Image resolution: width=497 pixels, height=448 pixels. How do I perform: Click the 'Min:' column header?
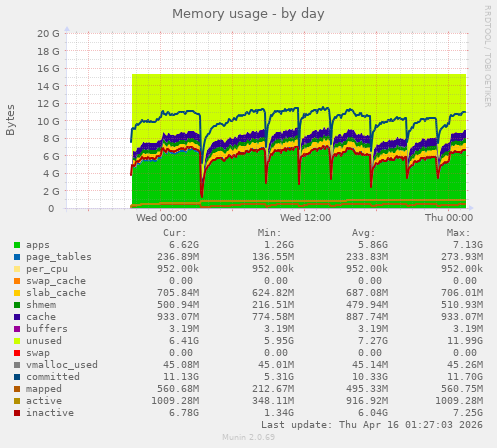coord(269,233)
